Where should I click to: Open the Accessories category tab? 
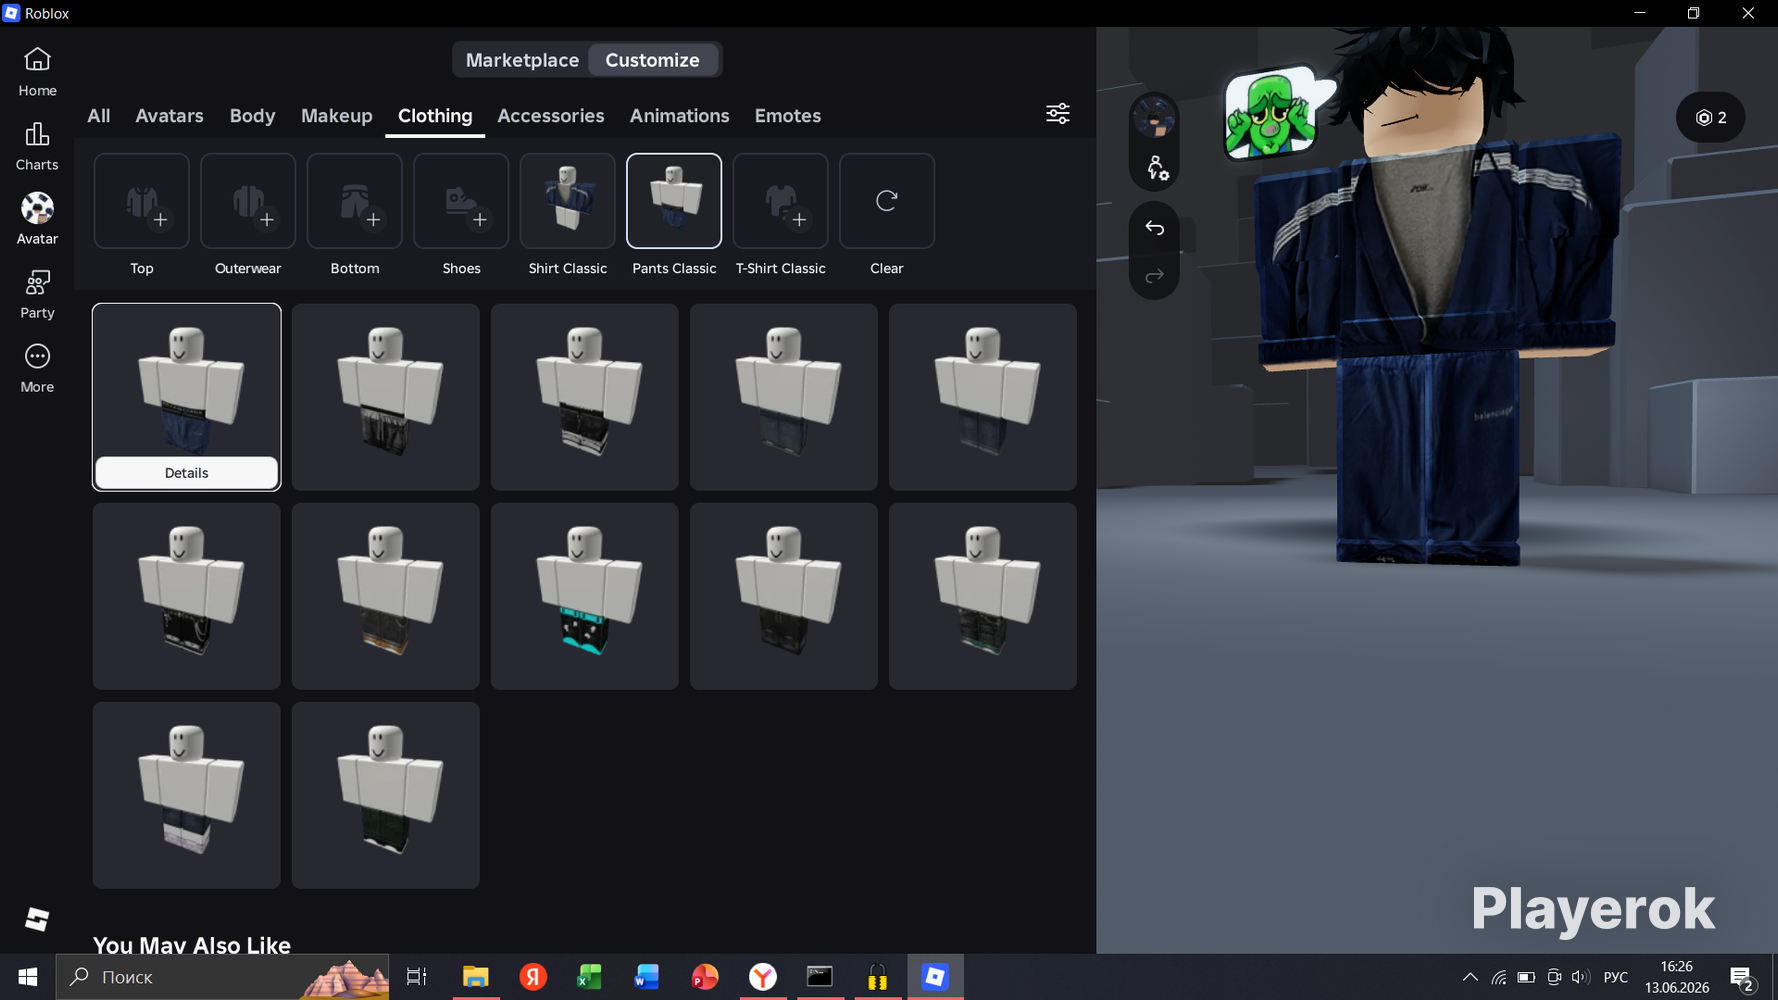551,116
